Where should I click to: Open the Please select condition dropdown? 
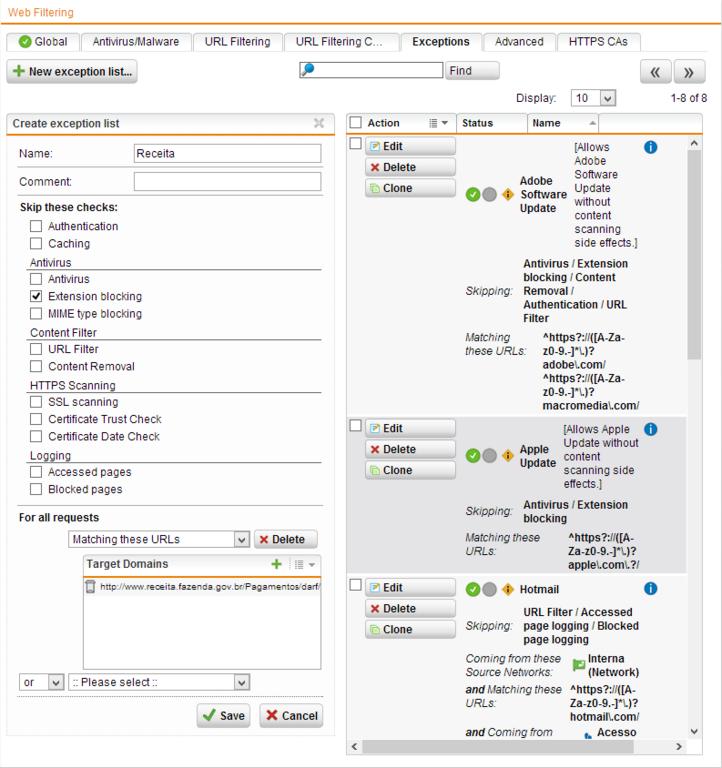(x=159, y=682)
